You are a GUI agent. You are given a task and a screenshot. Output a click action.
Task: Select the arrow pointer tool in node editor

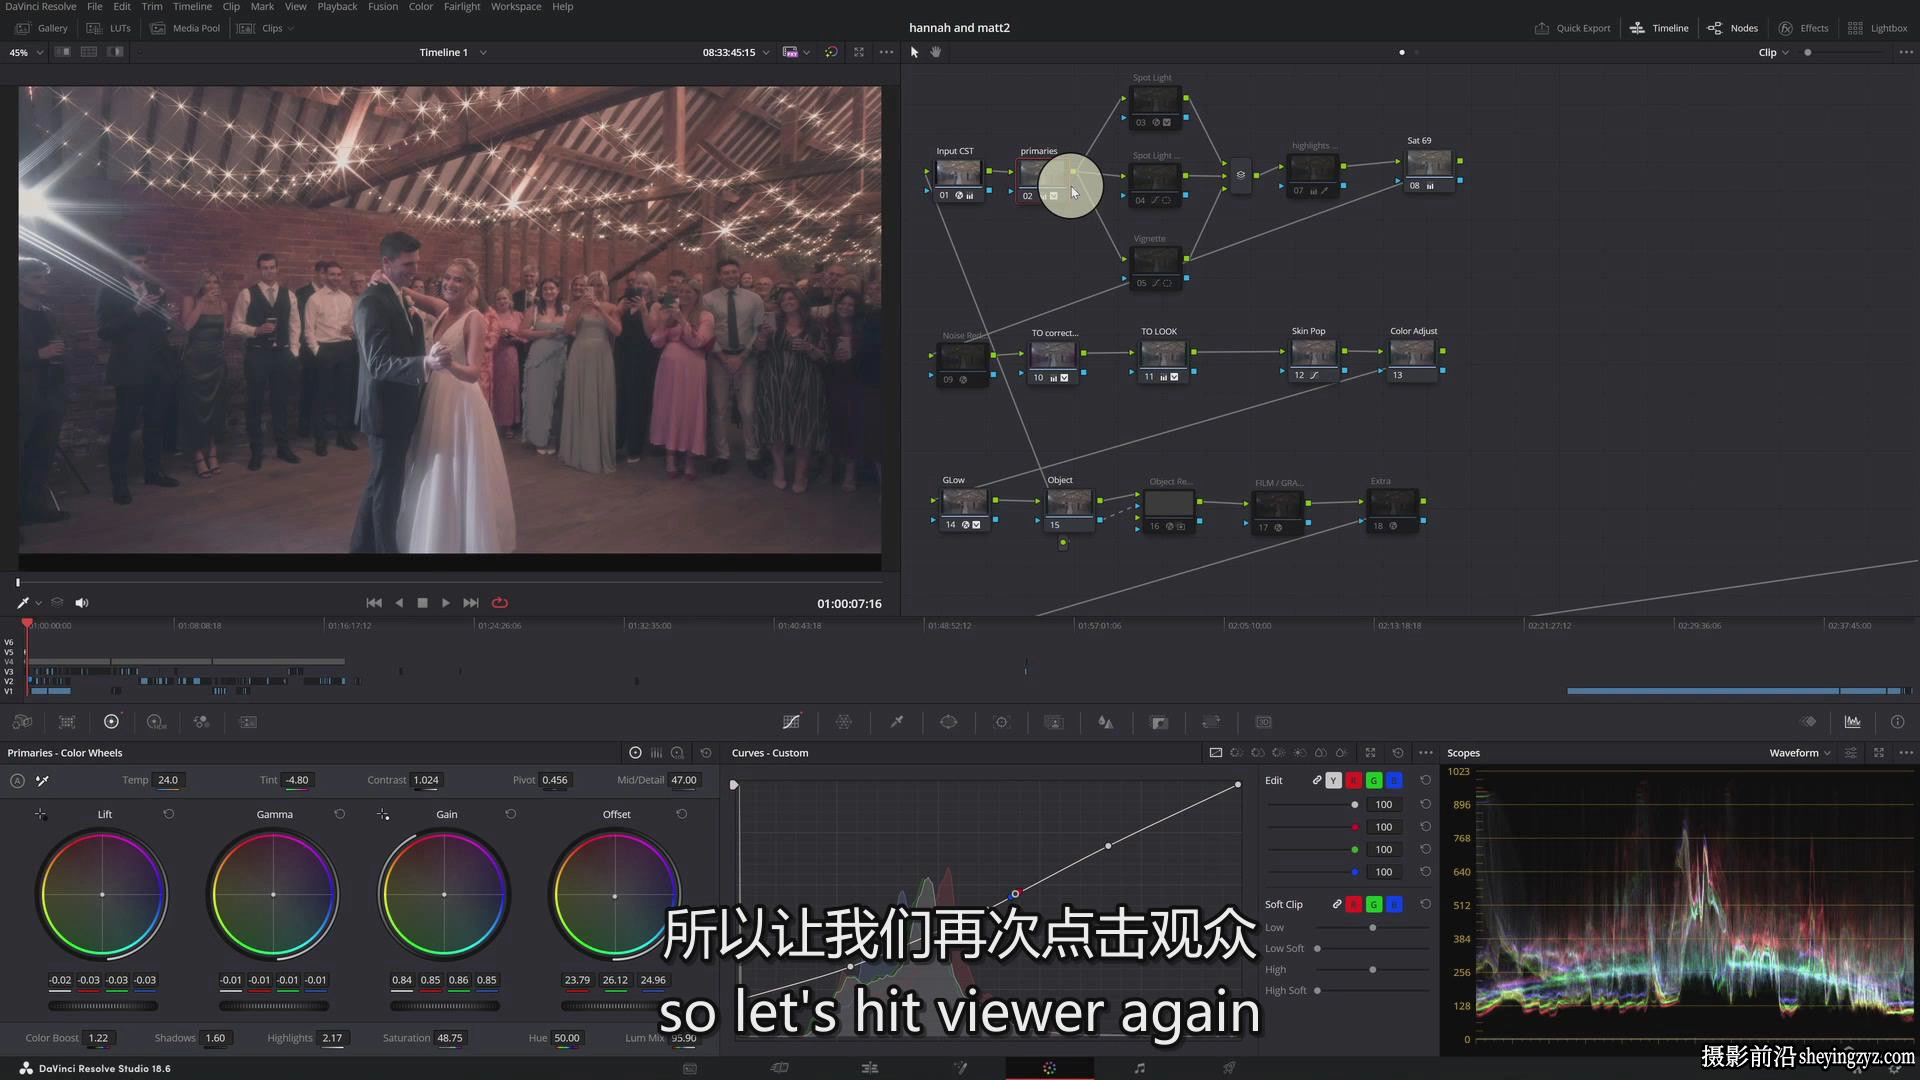(914, 52)
